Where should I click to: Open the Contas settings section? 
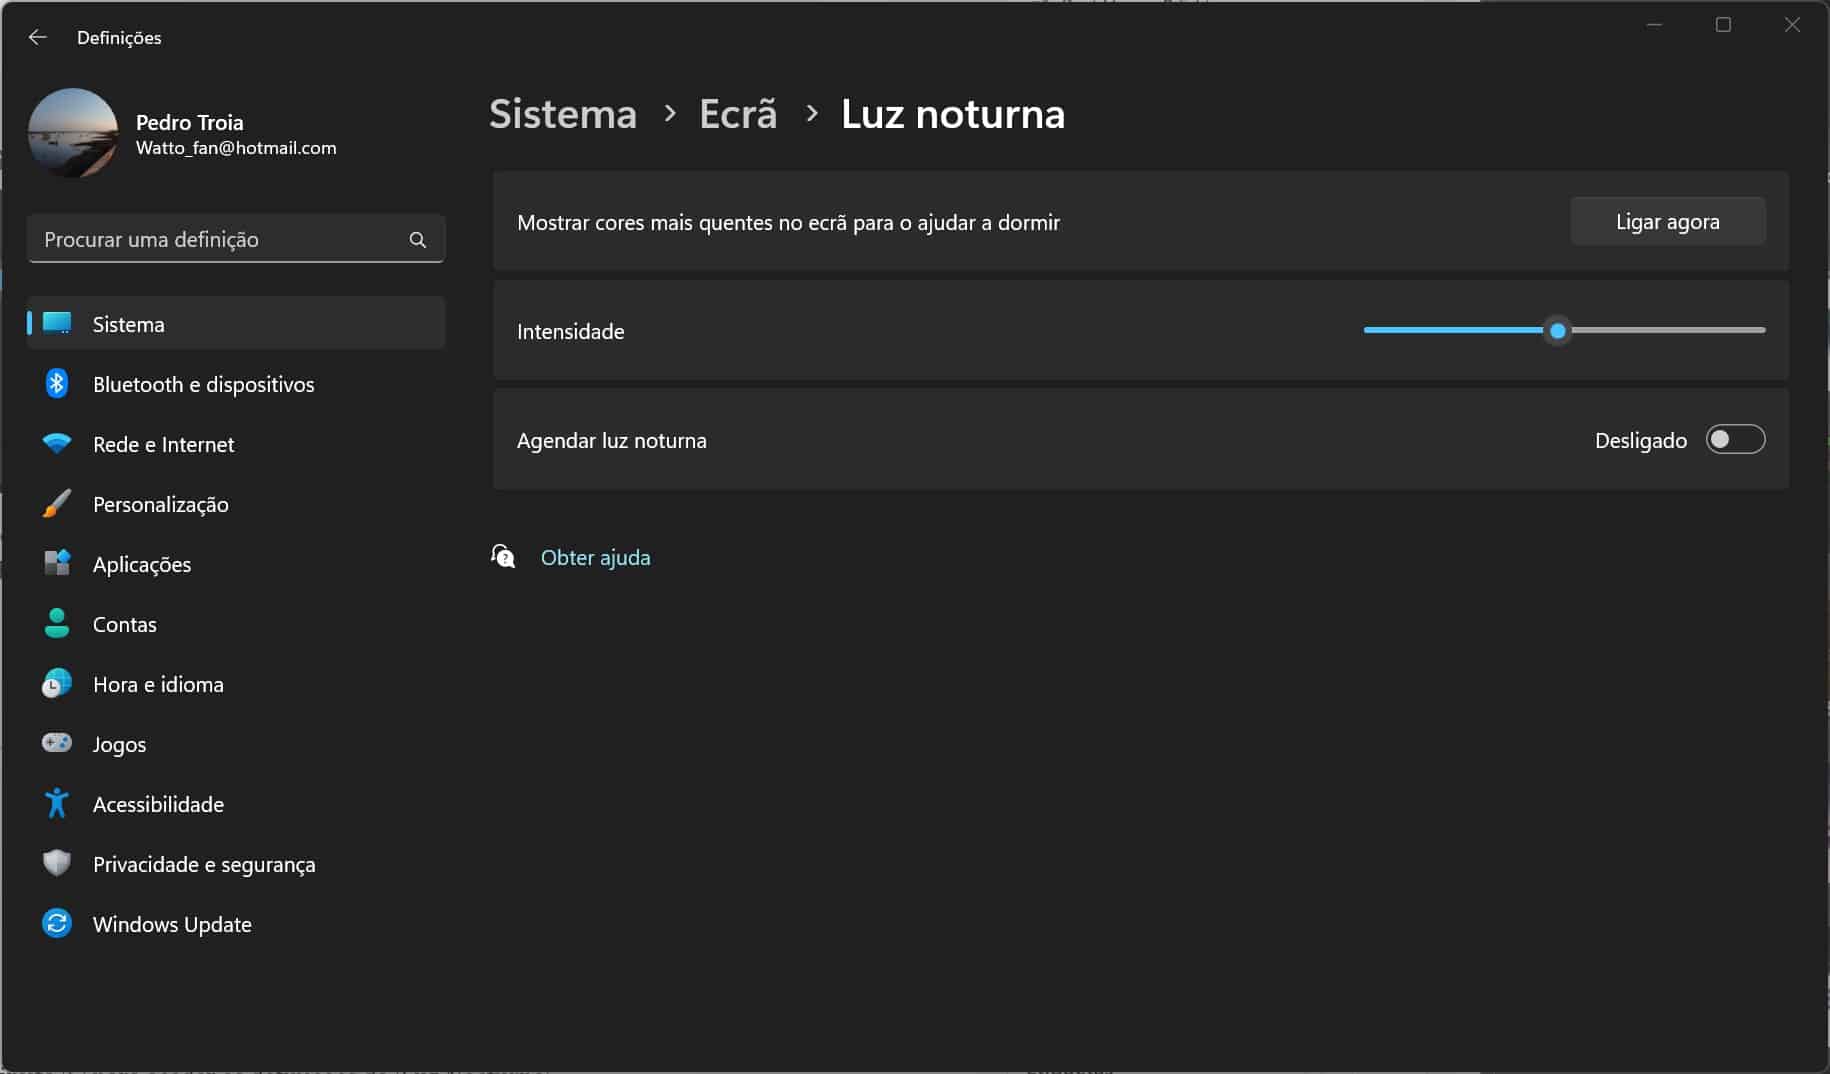pos(125,624)
